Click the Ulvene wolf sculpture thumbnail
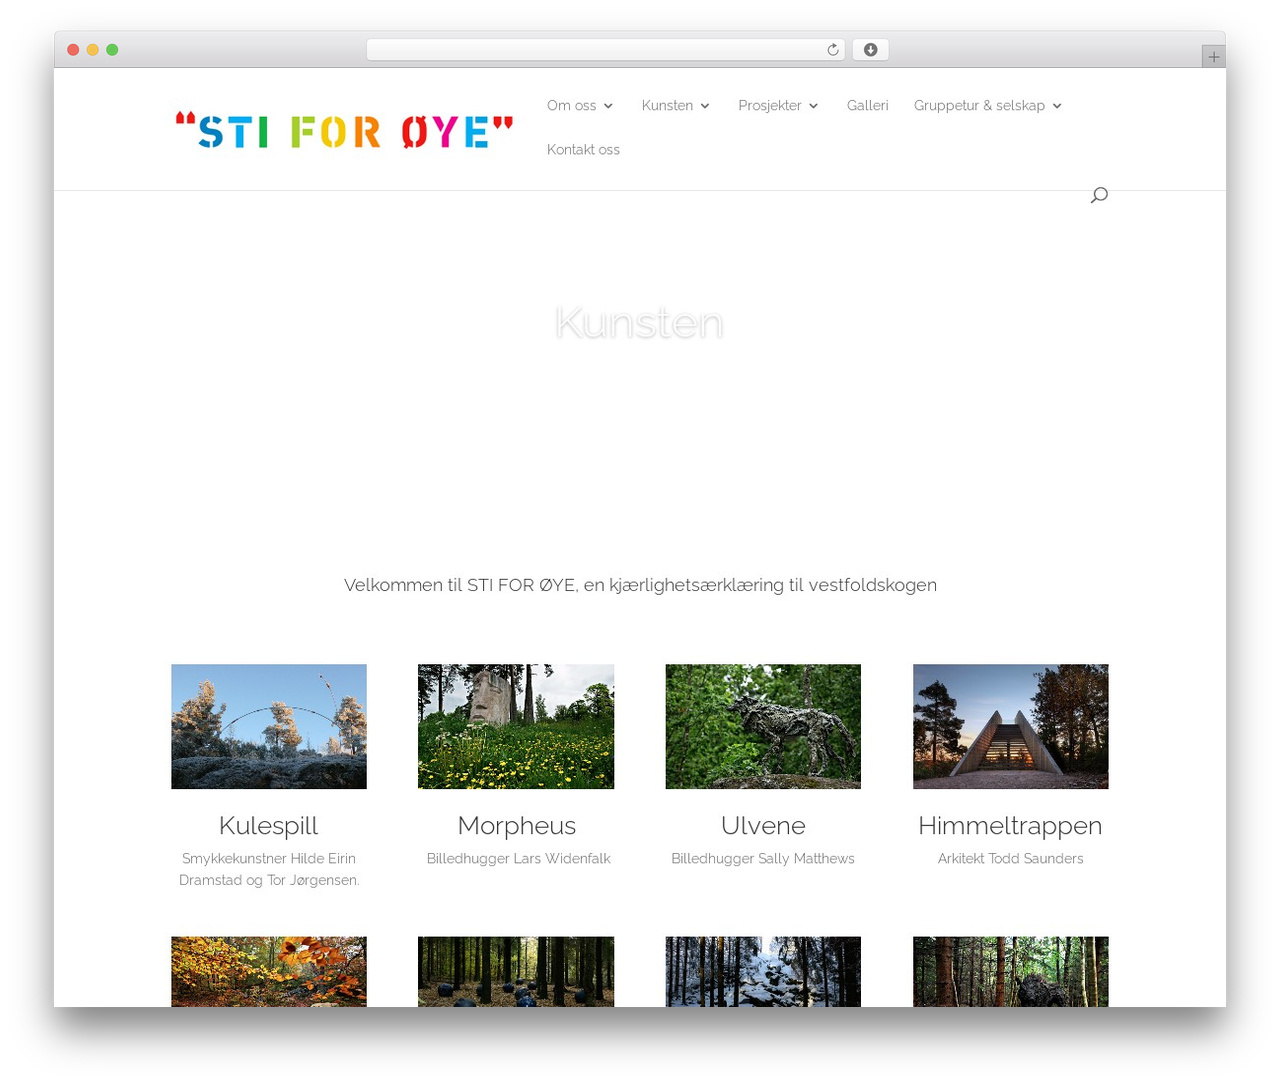Viewport: 1280px width, 1084px height. click(x=763, y=726)
